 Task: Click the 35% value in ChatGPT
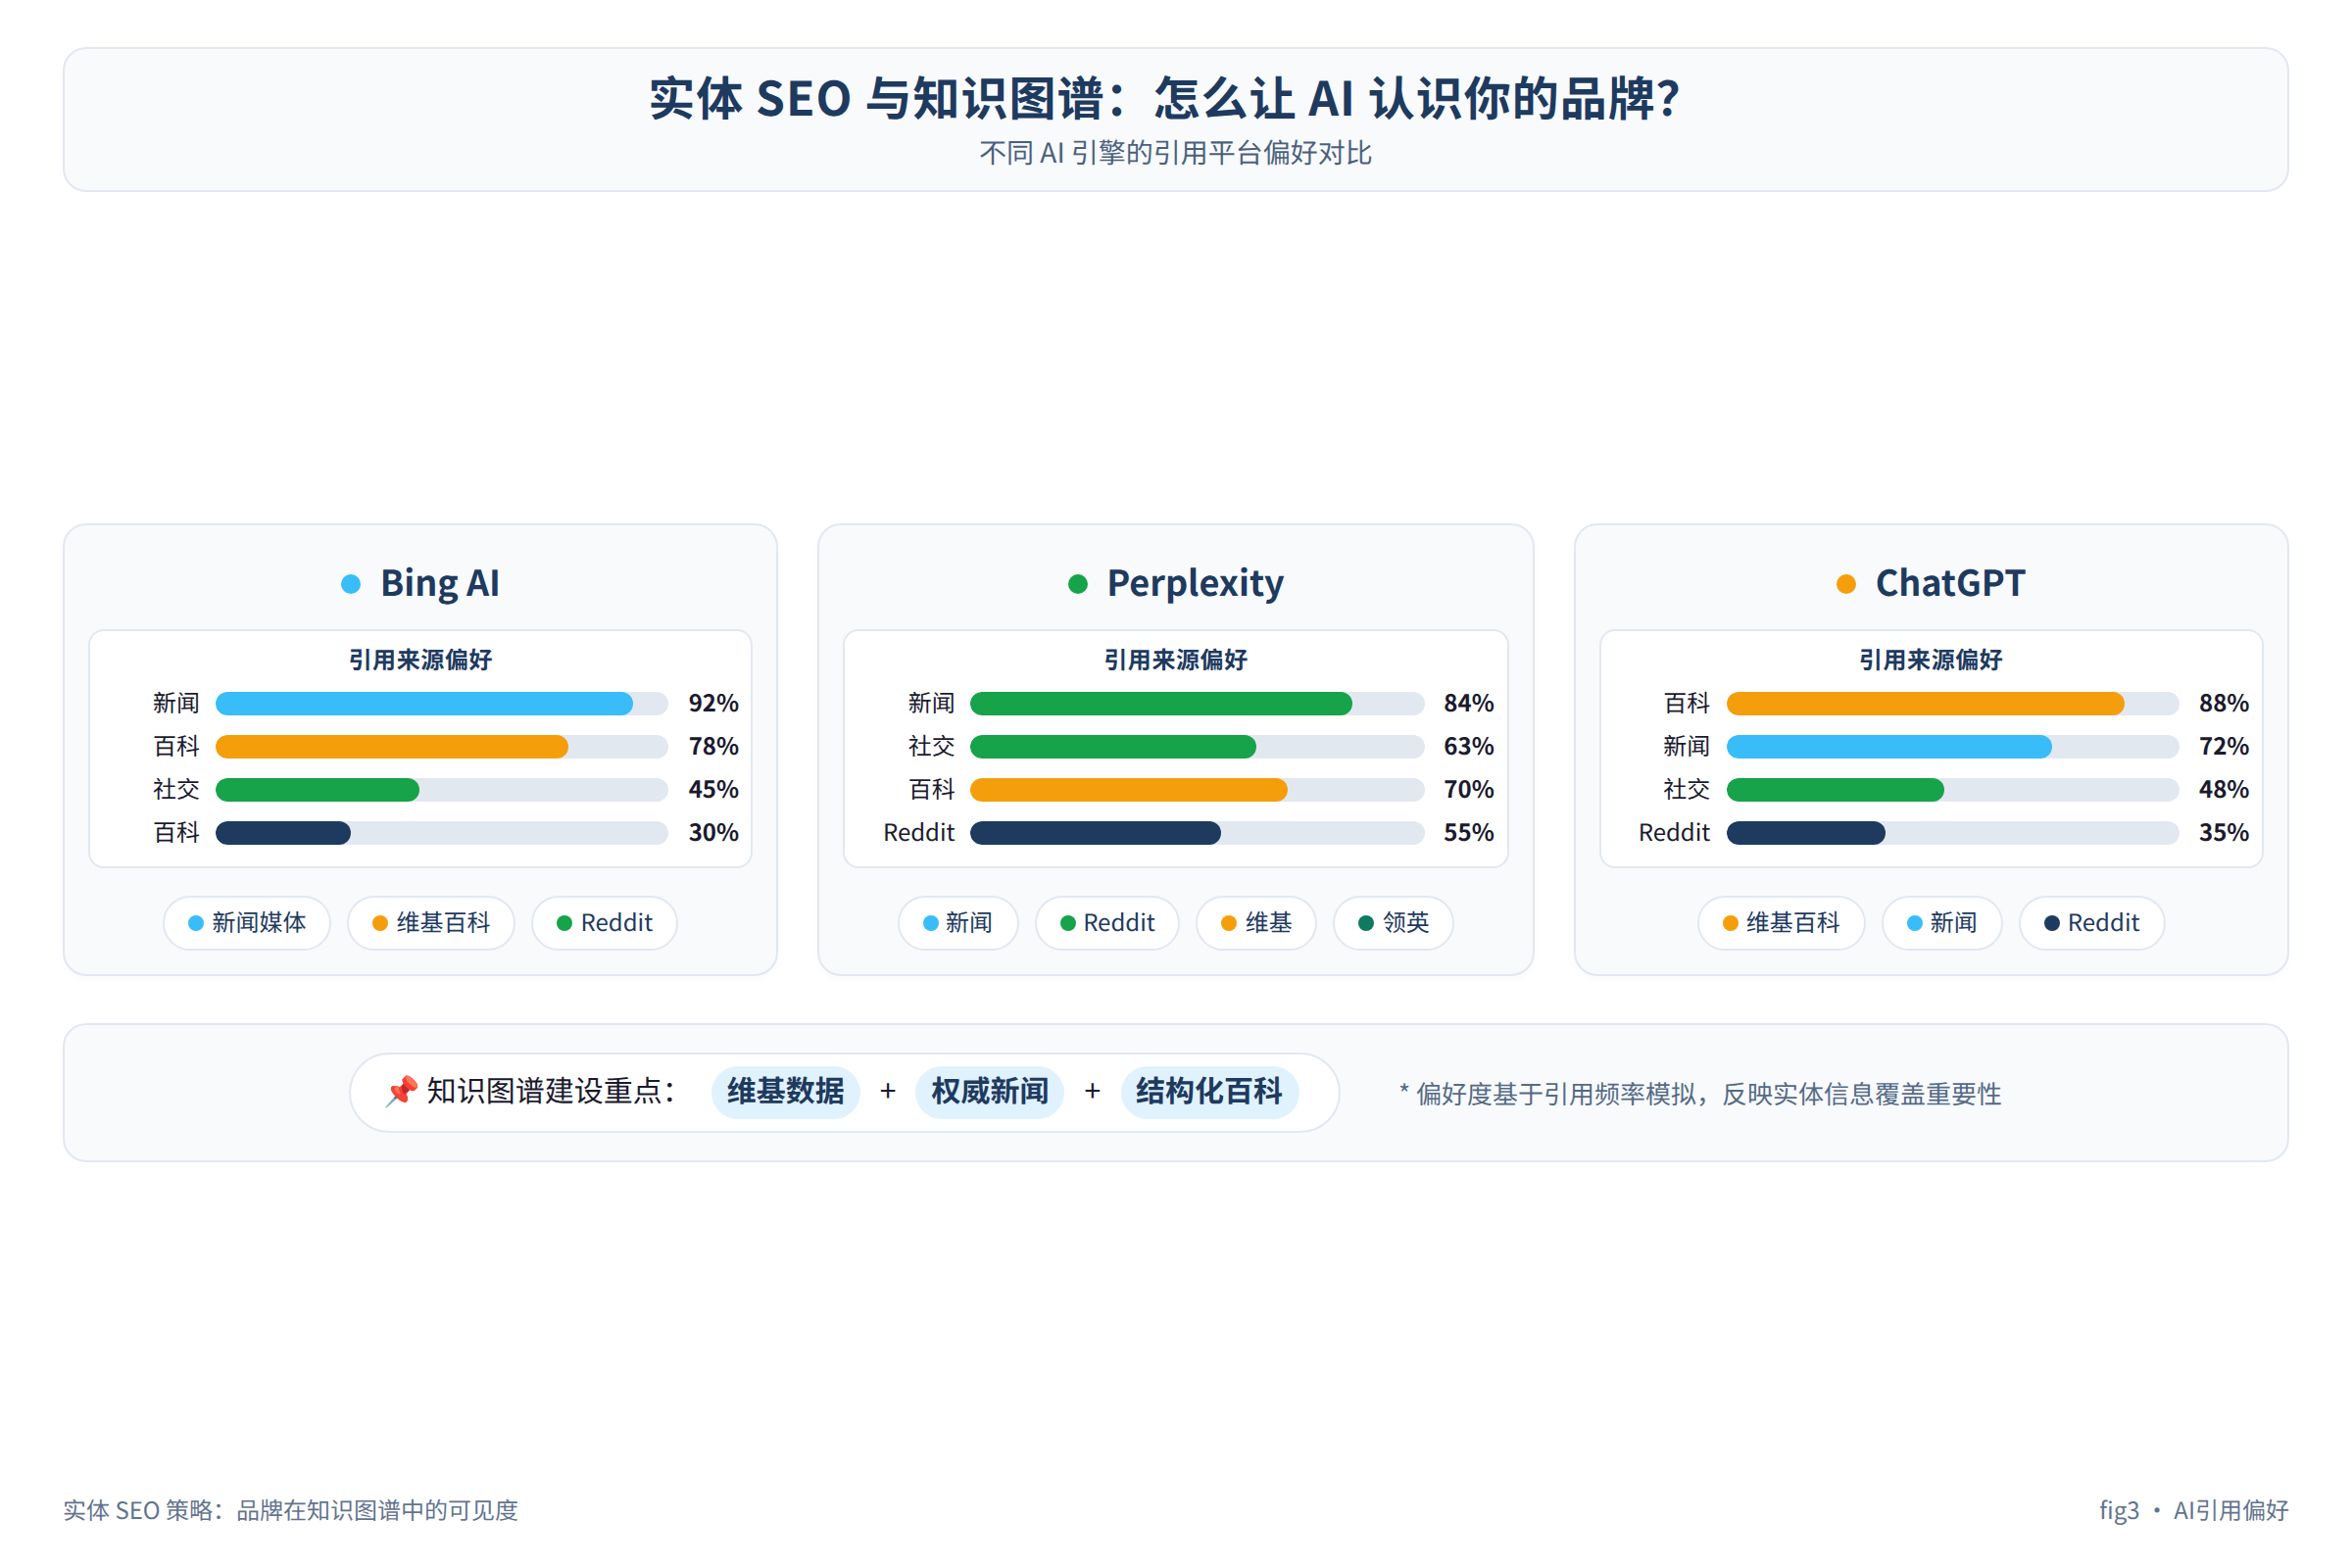coord(2224,833)
